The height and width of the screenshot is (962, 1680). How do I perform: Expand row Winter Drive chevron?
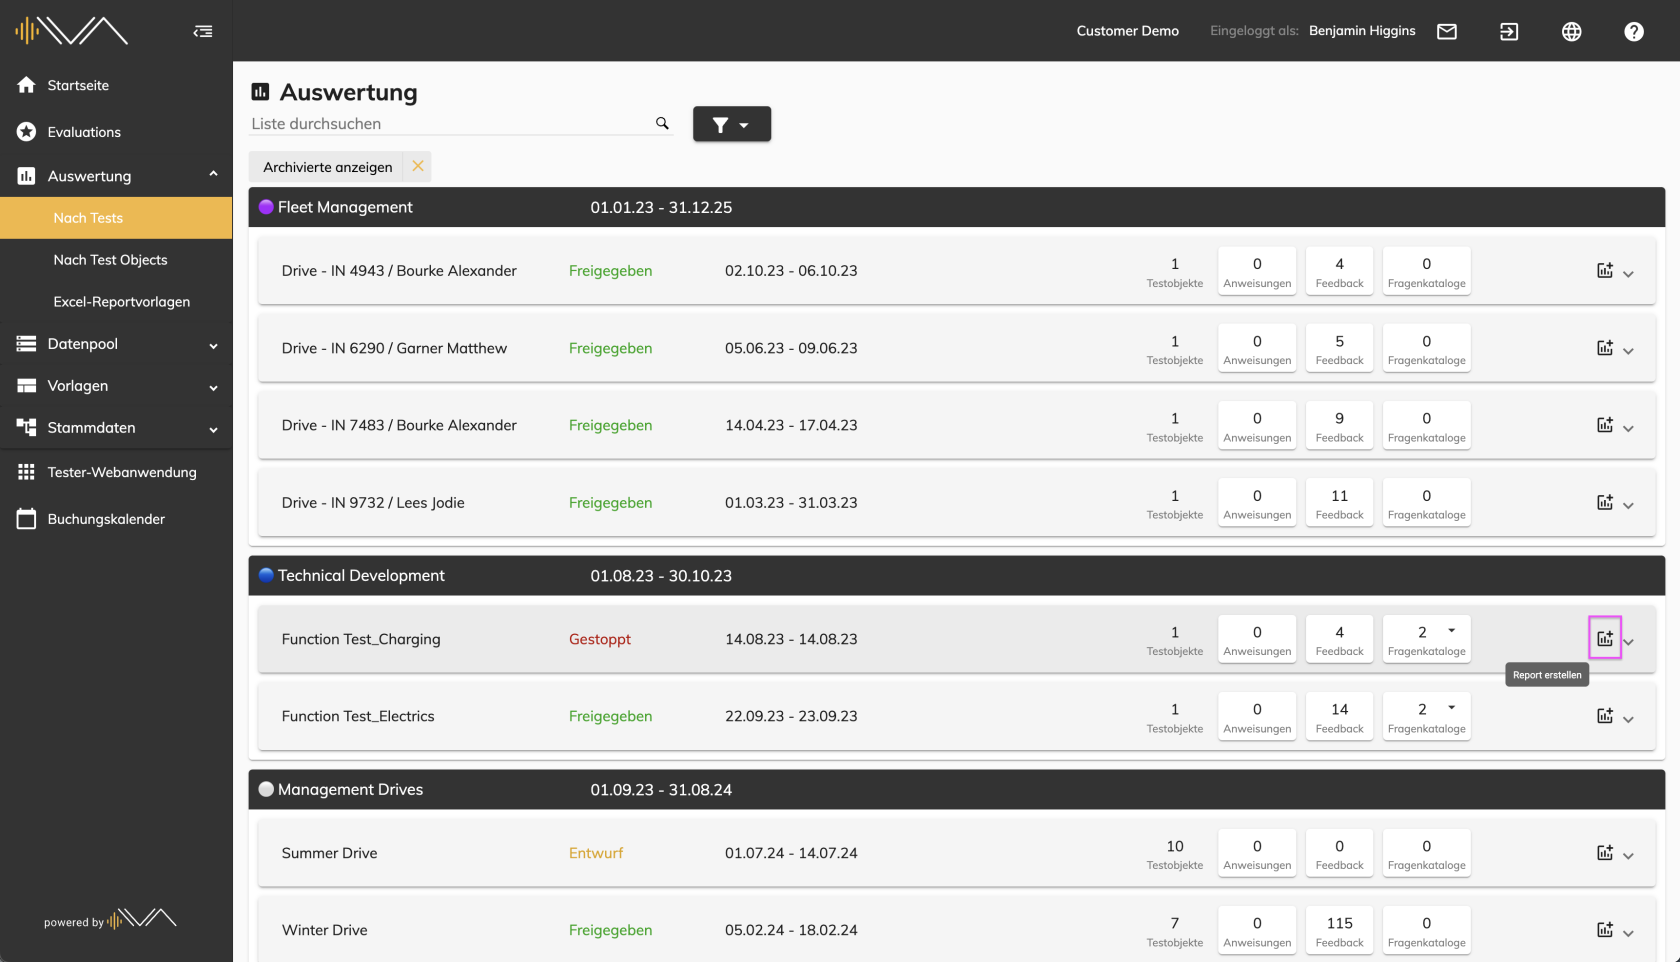(1628, 933)
